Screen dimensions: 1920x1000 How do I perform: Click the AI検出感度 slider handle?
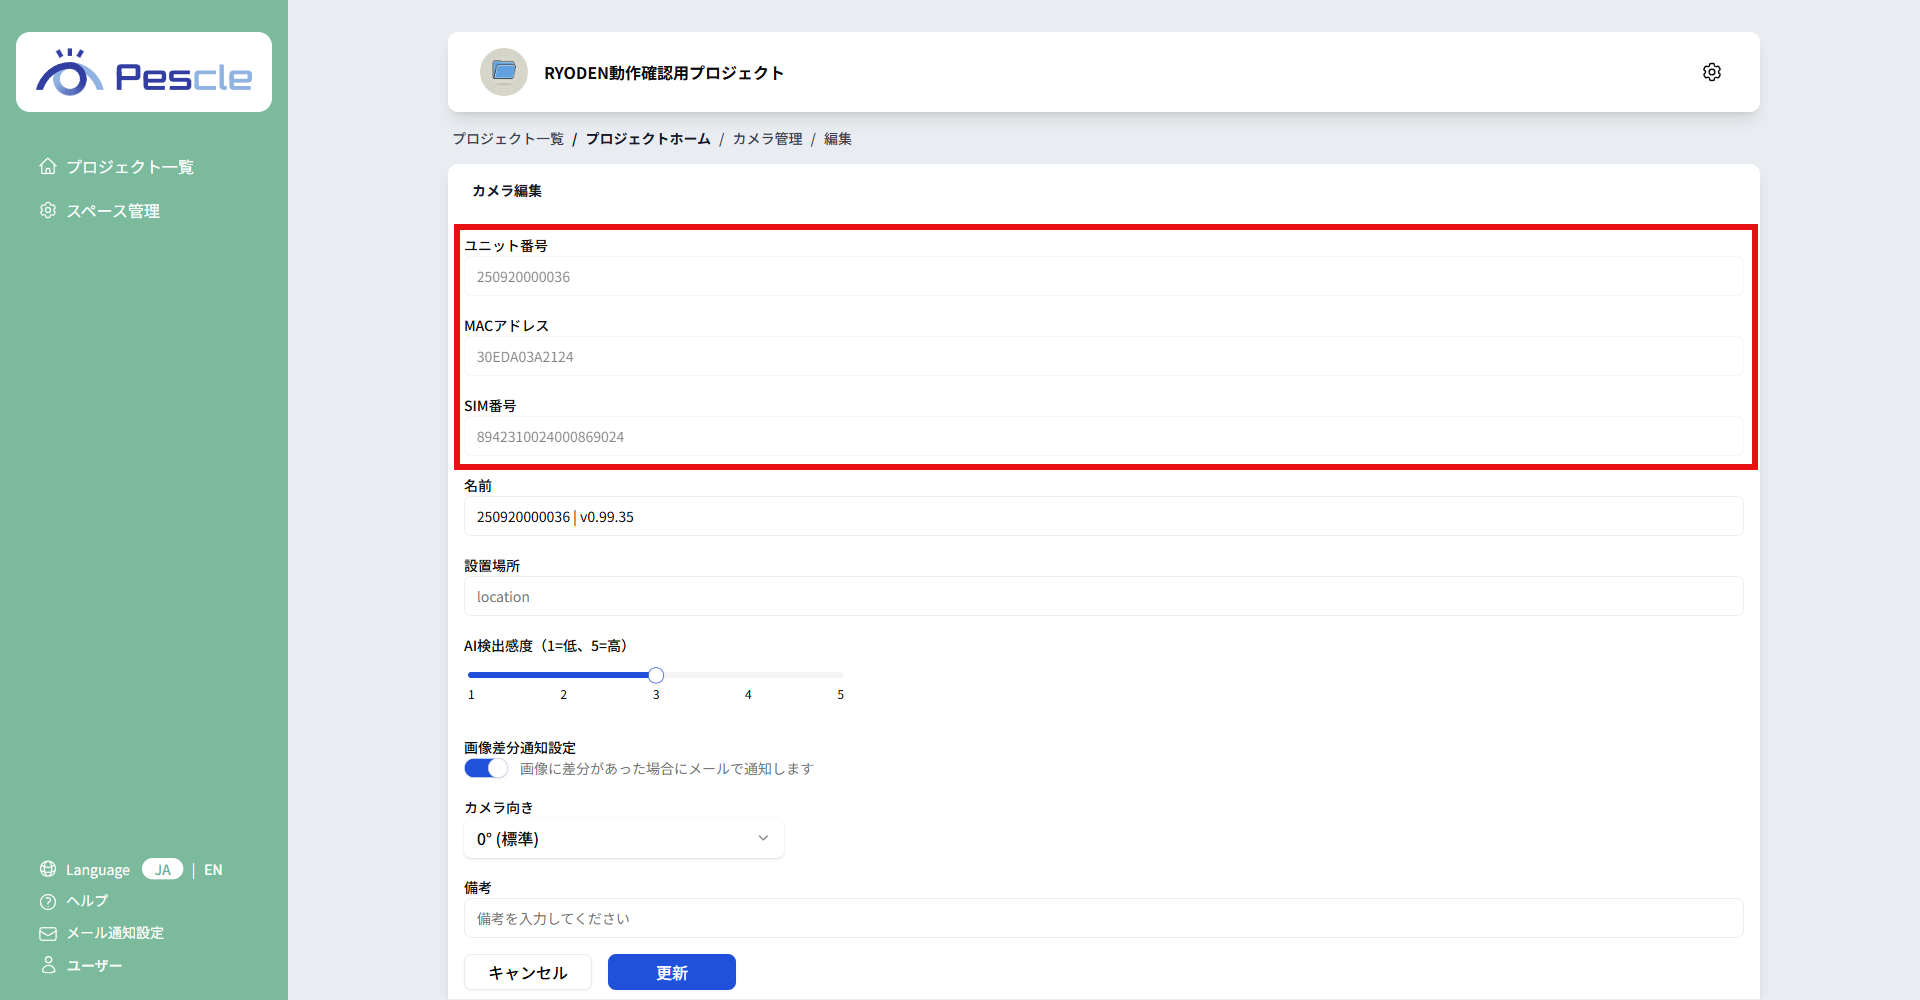coord(655,674)
